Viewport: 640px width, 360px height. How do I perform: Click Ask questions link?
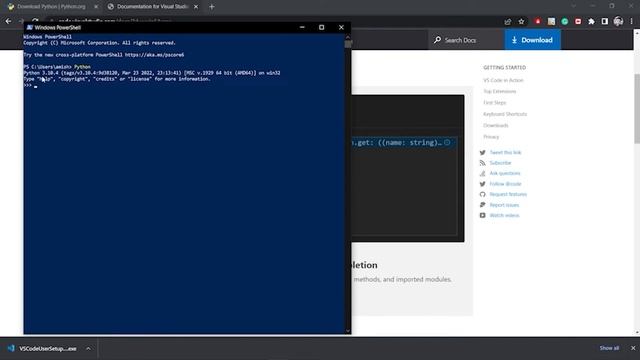504,173
